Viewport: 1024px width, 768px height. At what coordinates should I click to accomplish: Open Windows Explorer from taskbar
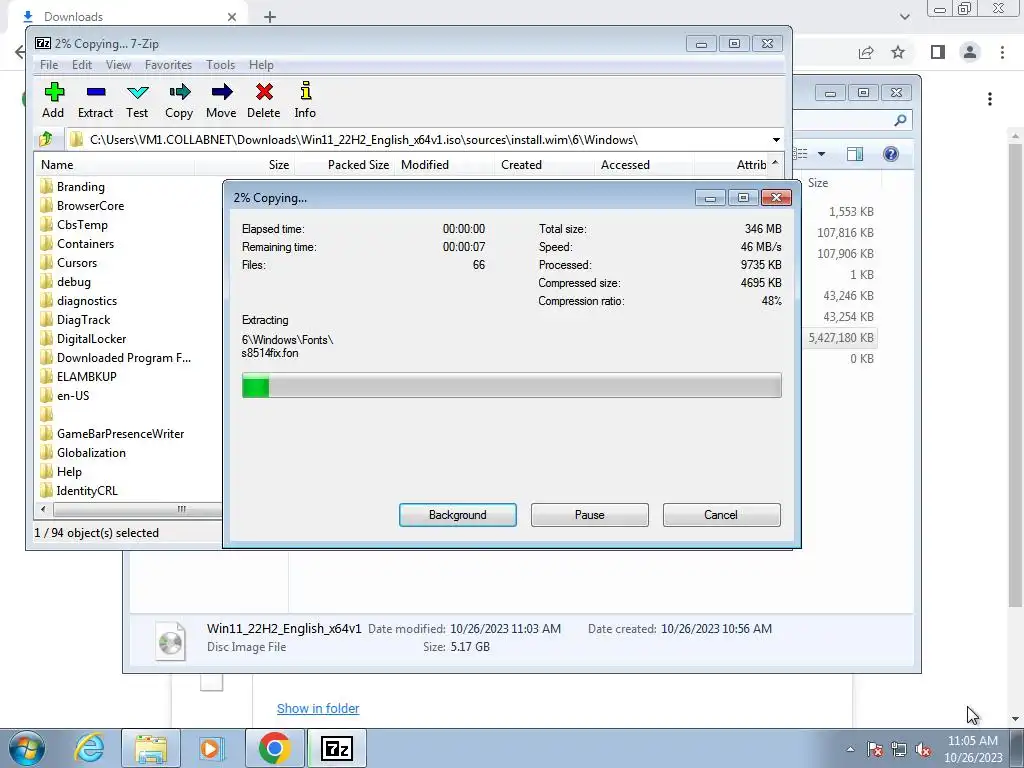click(151, 748)
